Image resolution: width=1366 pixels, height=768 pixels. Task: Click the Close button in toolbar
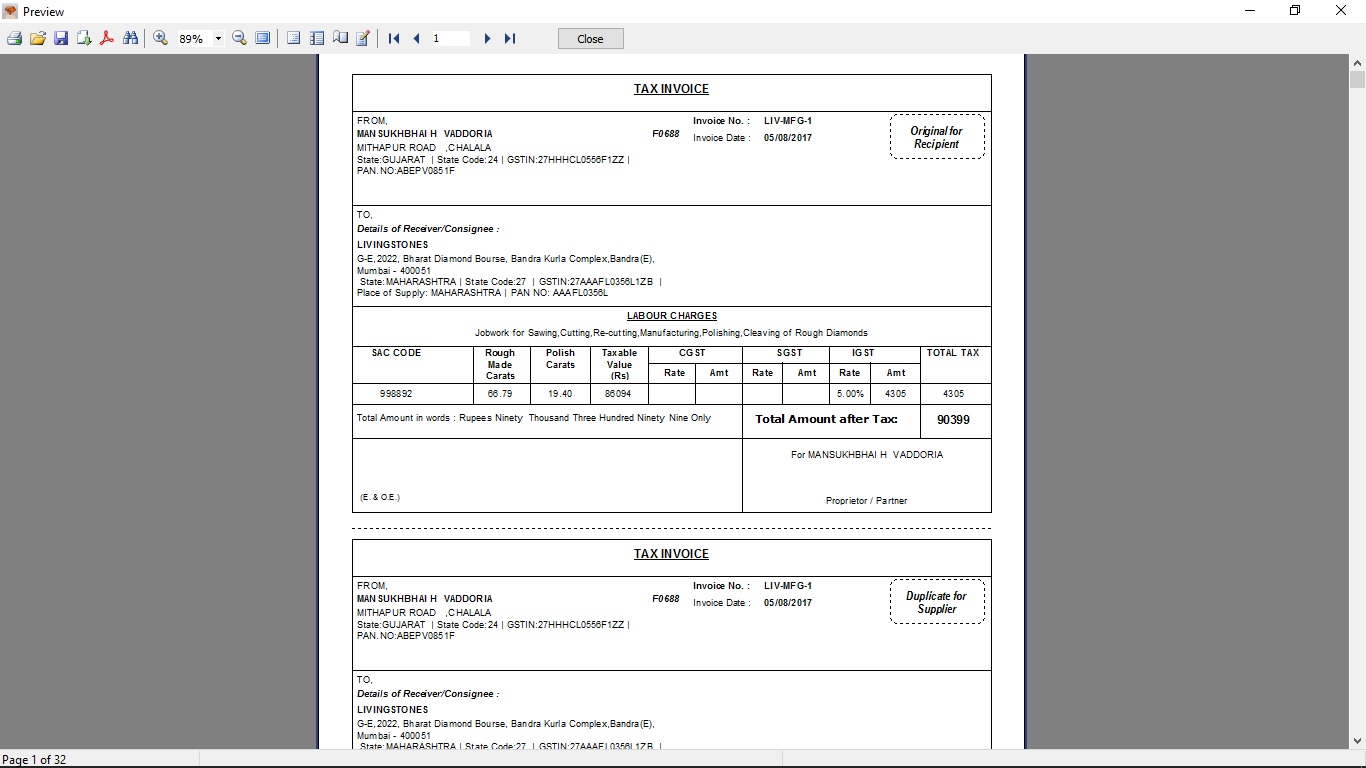(591, 39)
